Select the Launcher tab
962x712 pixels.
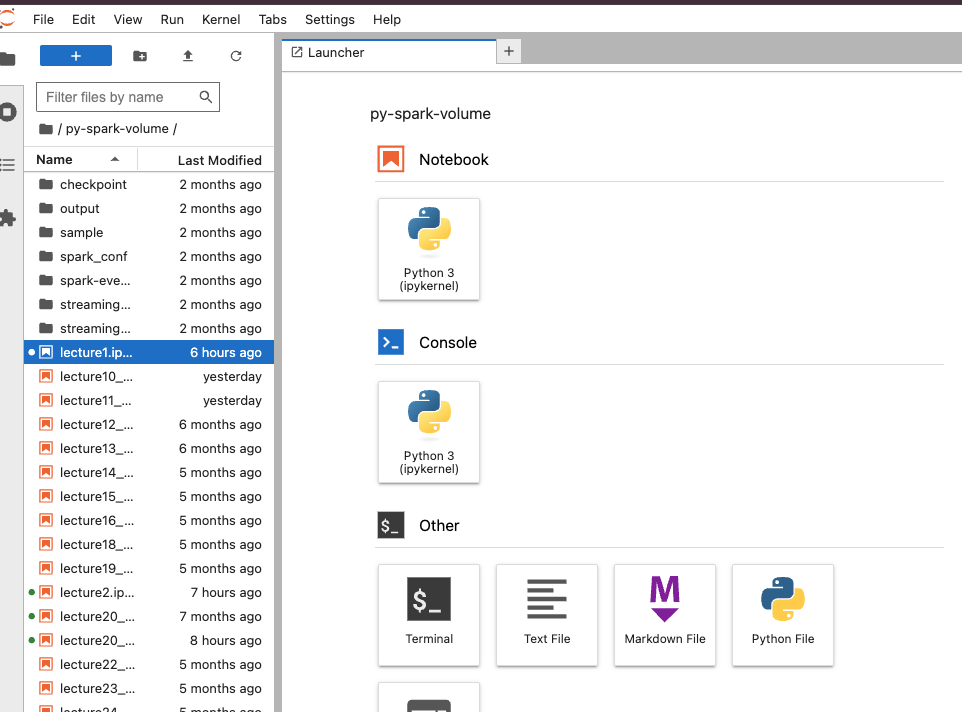[x=389, y=52]
